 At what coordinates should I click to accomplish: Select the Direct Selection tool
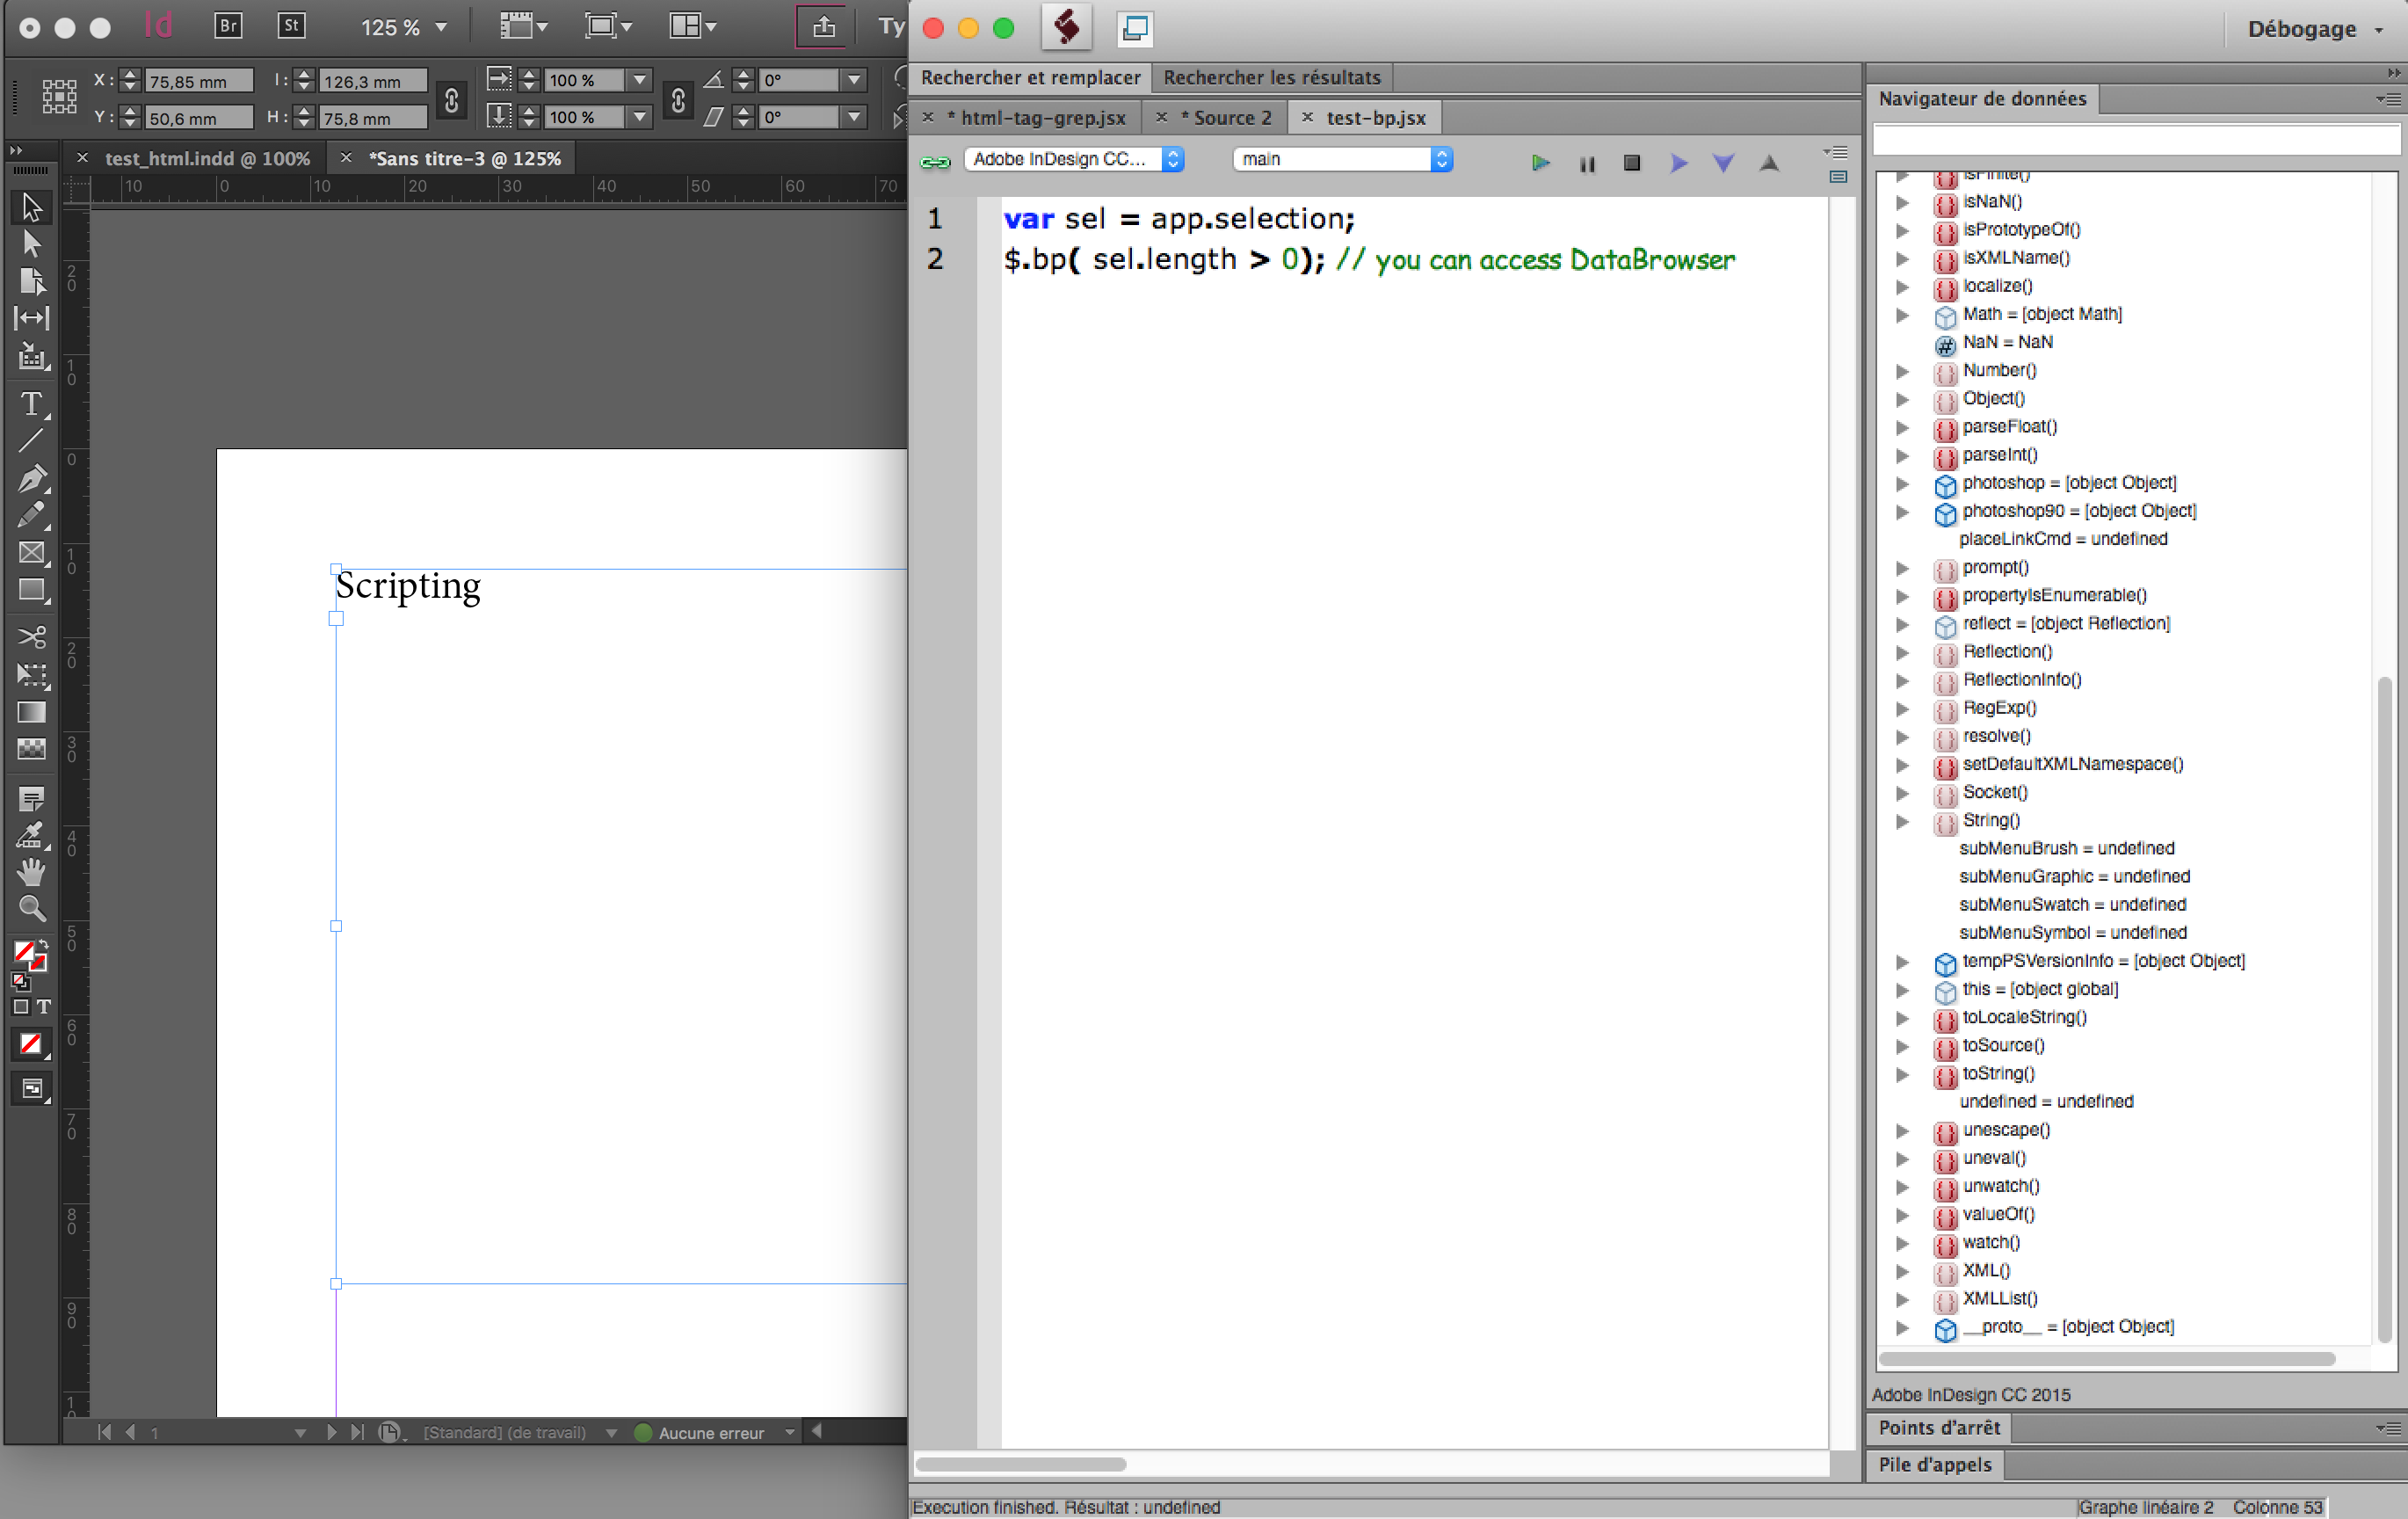32,243
